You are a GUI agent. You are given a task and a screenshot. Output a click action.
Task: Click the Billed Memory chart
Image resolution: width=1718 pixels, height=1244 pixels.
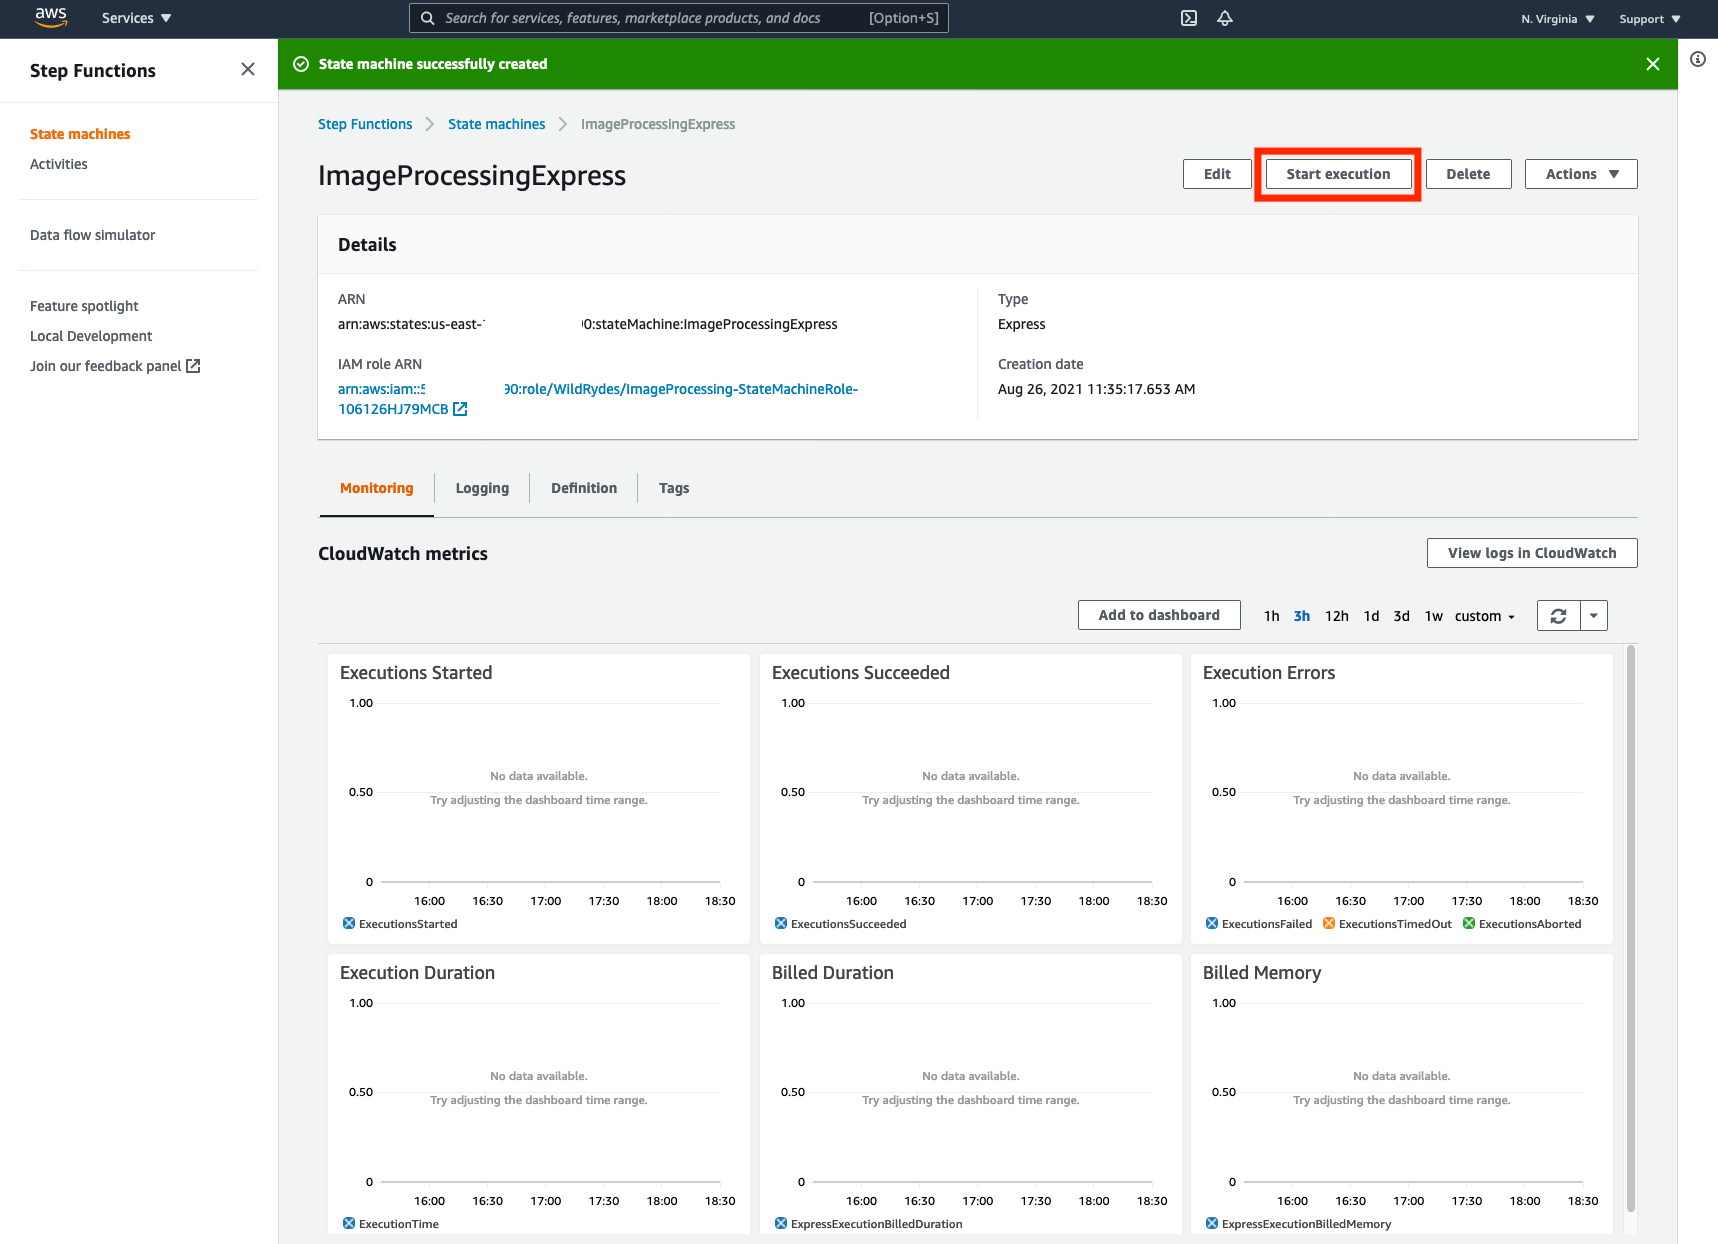tap(1402, 1095)
